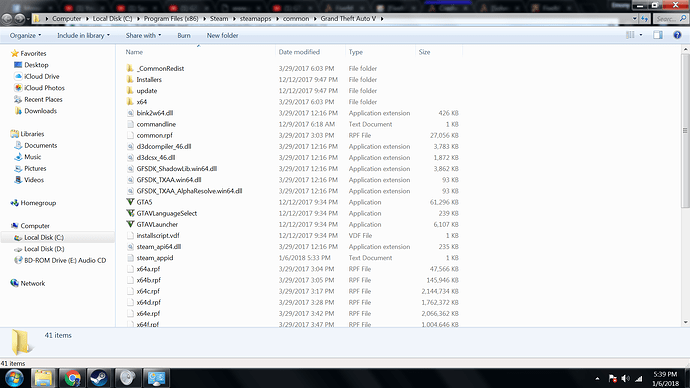690x388 pixels.
Task: Select steamapps in the address breadcrumb
Action: point(255,18)
